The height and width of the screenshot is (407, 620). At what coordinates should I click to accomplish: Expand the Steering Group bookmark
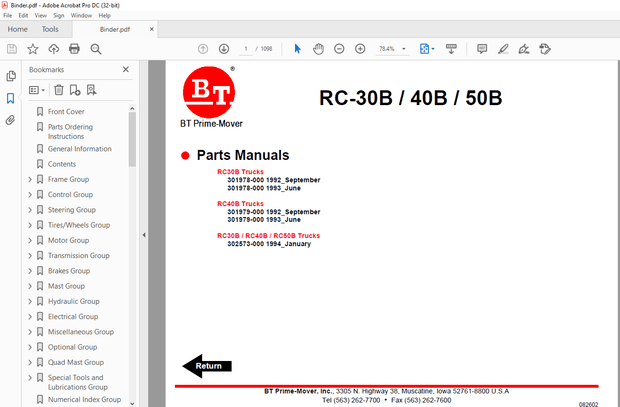[30, 210]
